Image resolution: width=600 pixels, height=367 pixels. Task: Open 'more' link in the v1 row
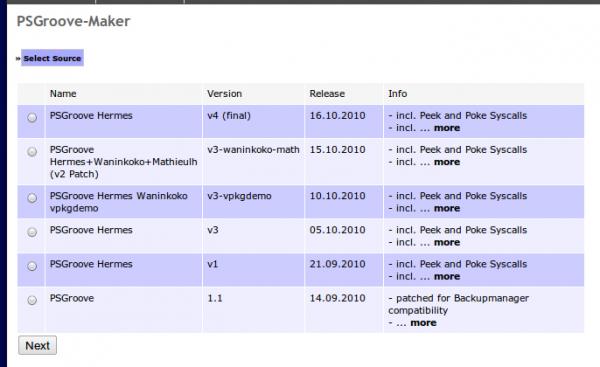click(x=447, y=276)
